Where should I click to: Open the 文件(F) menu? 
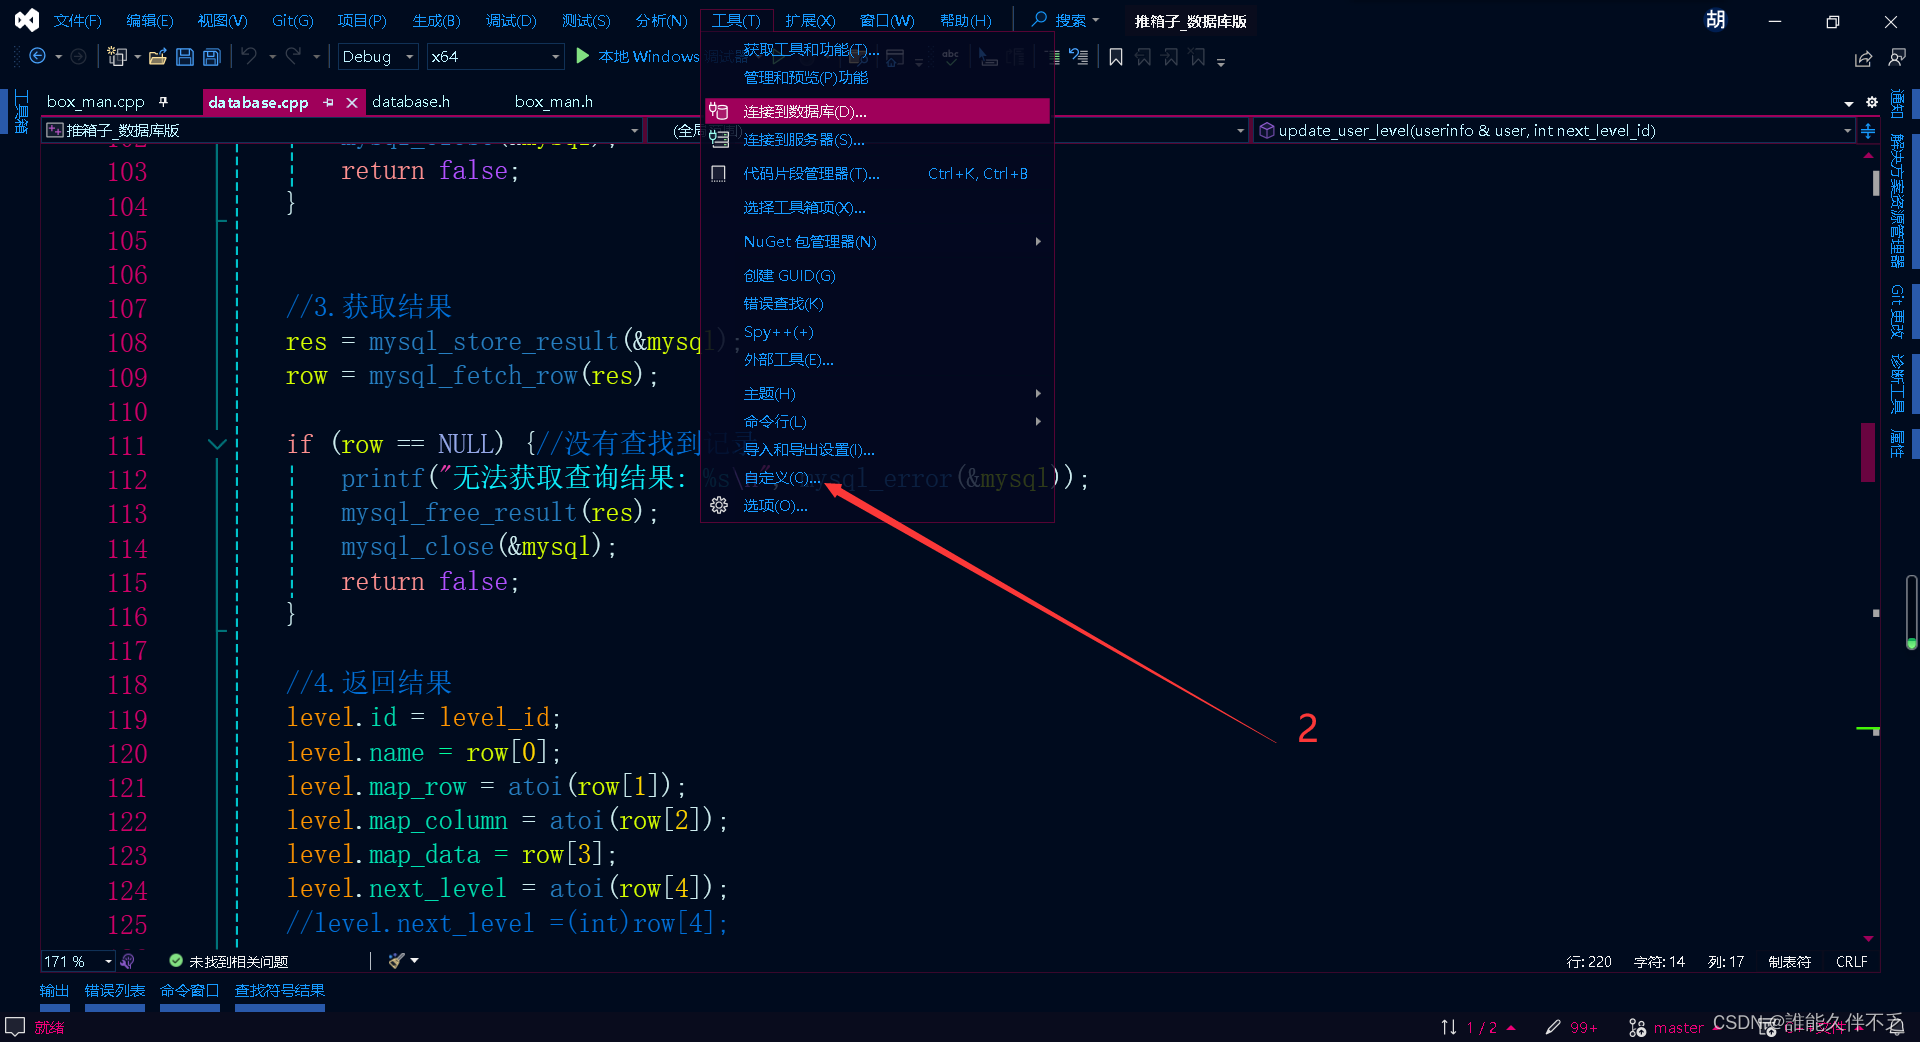coord(77,21)
